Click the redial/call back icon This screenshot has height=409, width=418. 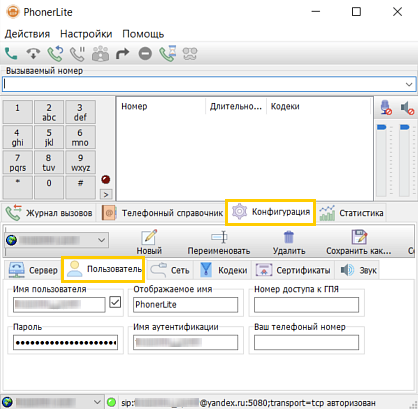55,53
